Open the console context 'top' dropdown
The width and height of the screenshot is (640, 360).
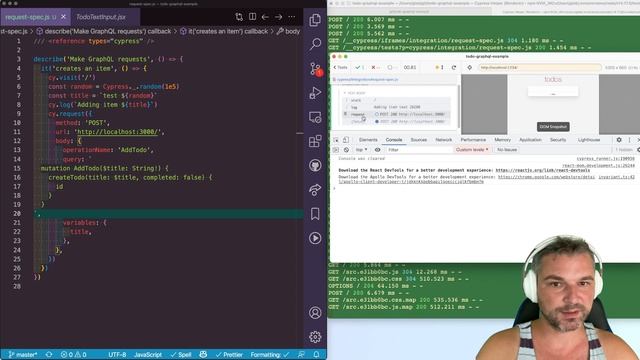click(361, 150)
